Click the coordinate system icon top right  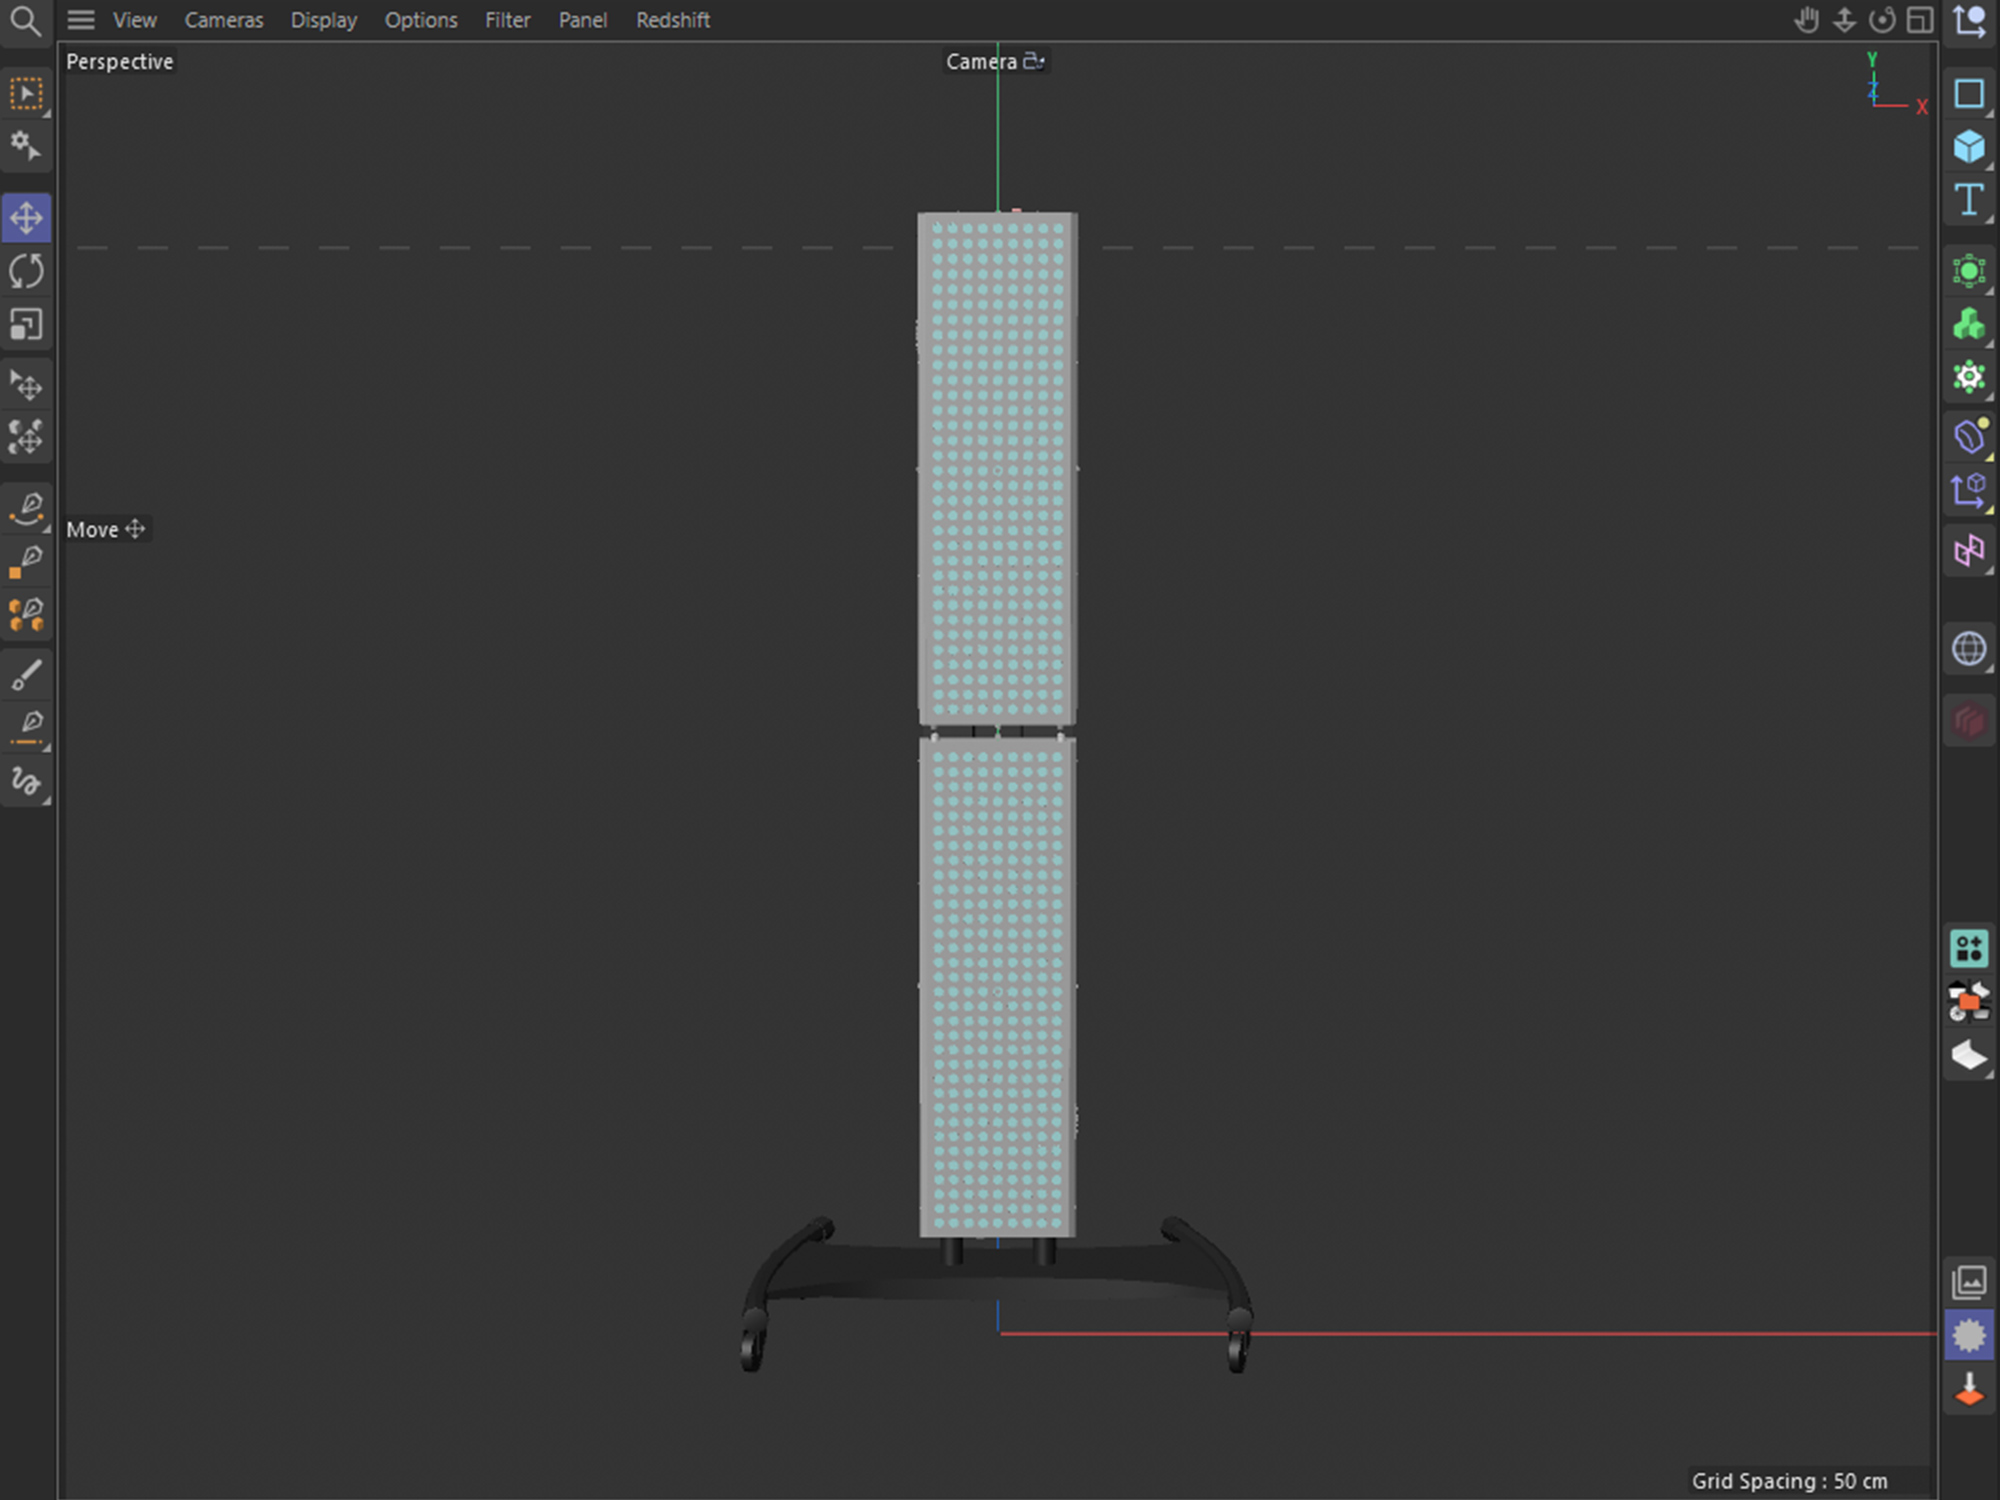tap(1970, 21)
